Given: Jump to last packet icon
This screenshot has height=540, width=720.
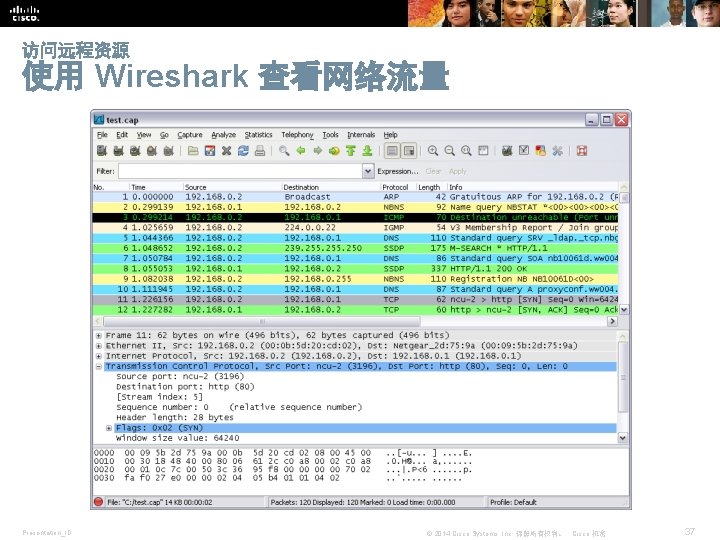Looking at the screenshot, I should 367,151.
